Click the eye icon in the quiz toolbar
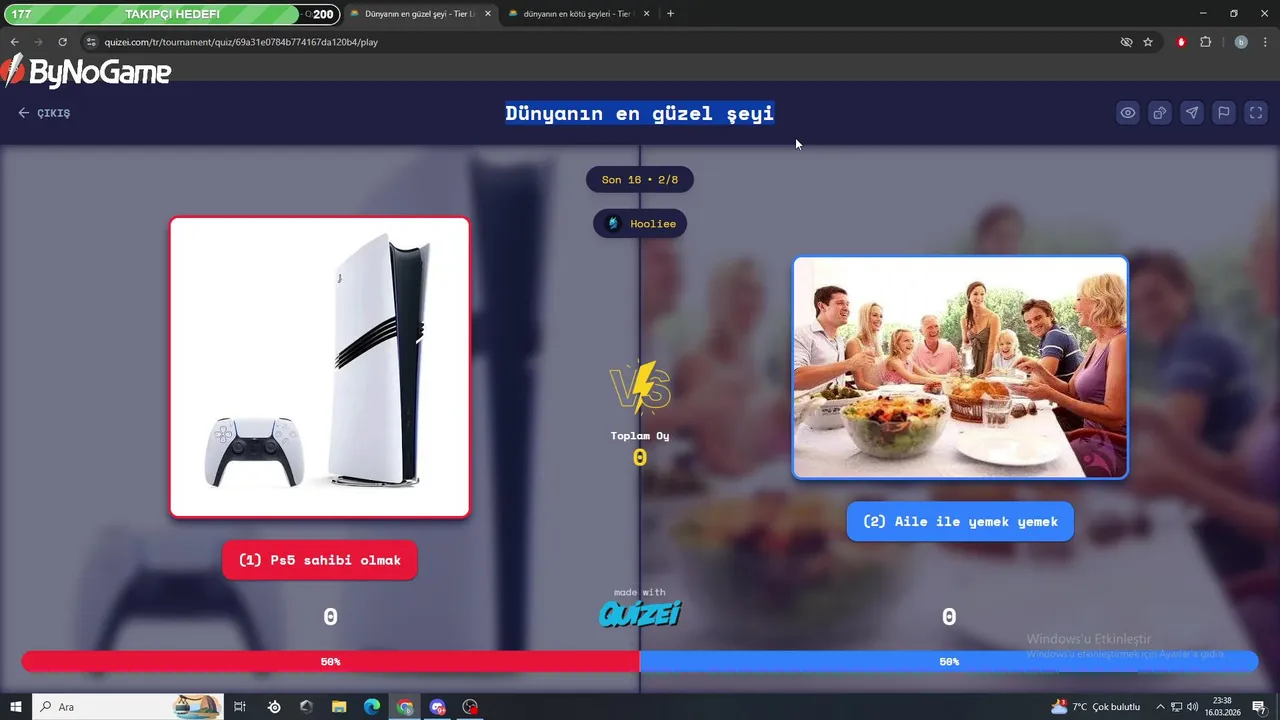The width and height of the screenshot is (1280, 720). pos(1128,113)
